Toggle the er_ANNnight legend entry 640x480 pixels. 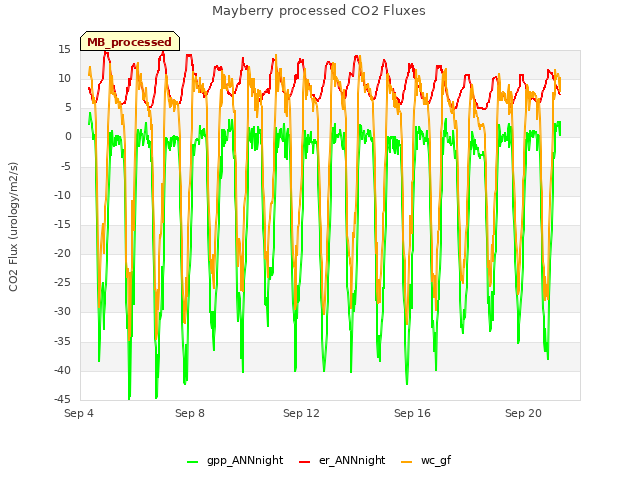(x=342, y=460)
